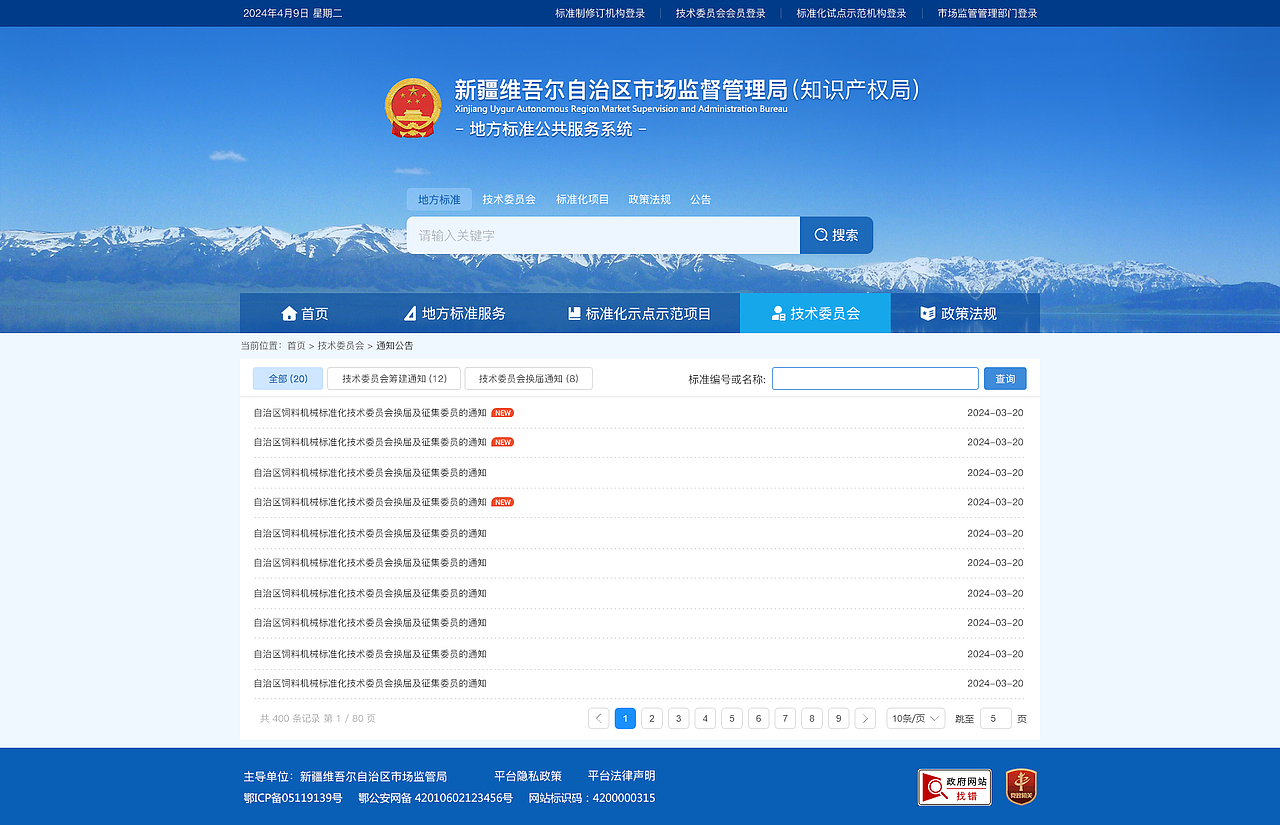Select the 全部 (20) filter tab
Screen dimensions: 1280x825
pyautogui.click(x=288, y=378)
